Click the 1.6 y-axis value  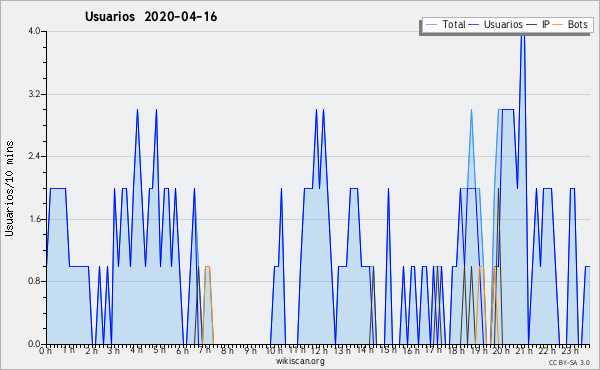coord(34,219)
